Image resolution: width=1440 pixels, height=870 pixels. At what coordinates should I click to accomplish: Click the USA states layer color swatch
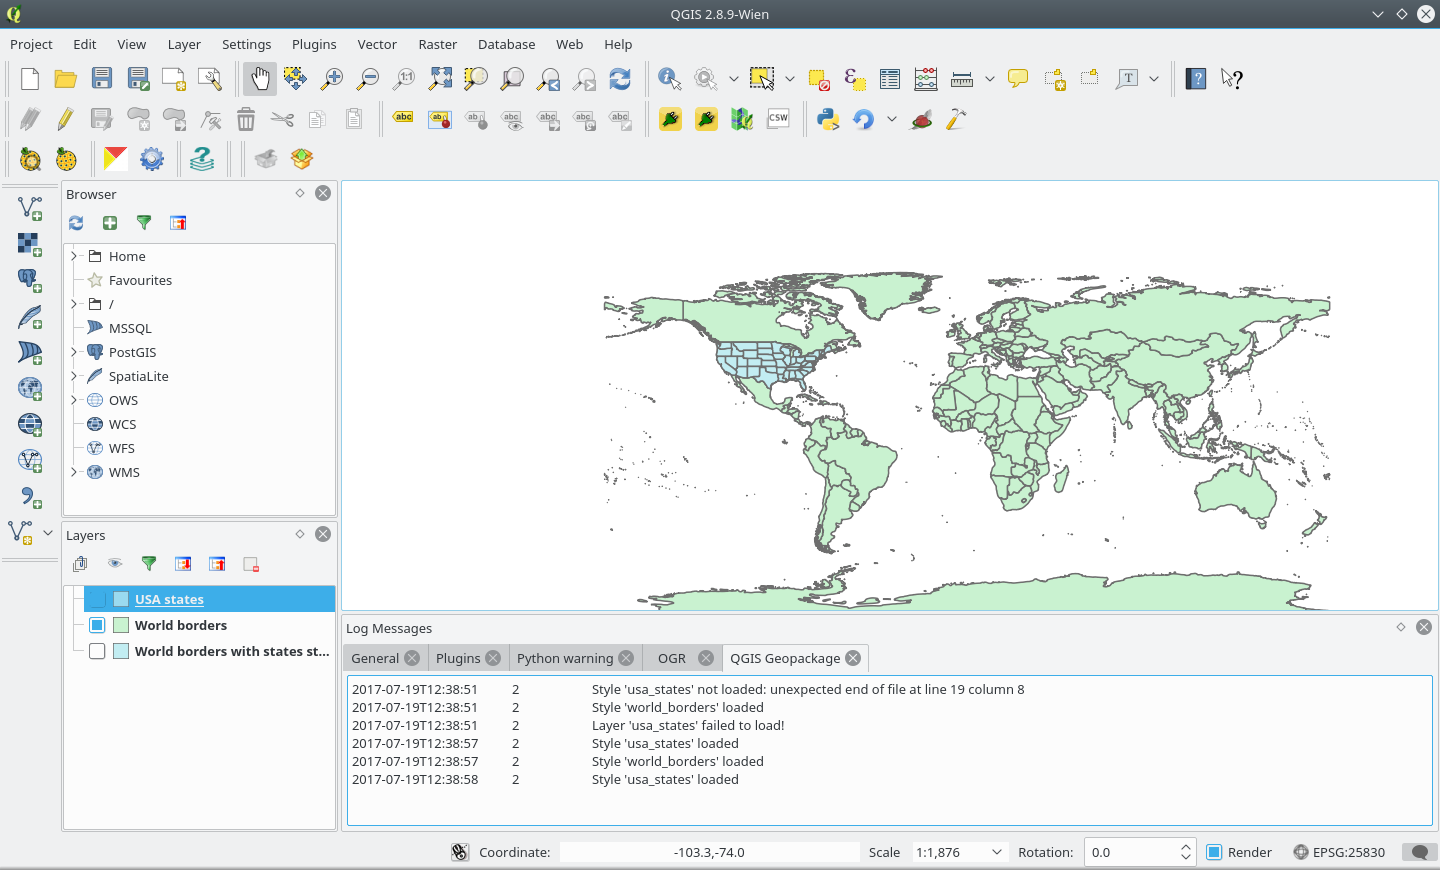pyautogui.click(x=121, y=599)
